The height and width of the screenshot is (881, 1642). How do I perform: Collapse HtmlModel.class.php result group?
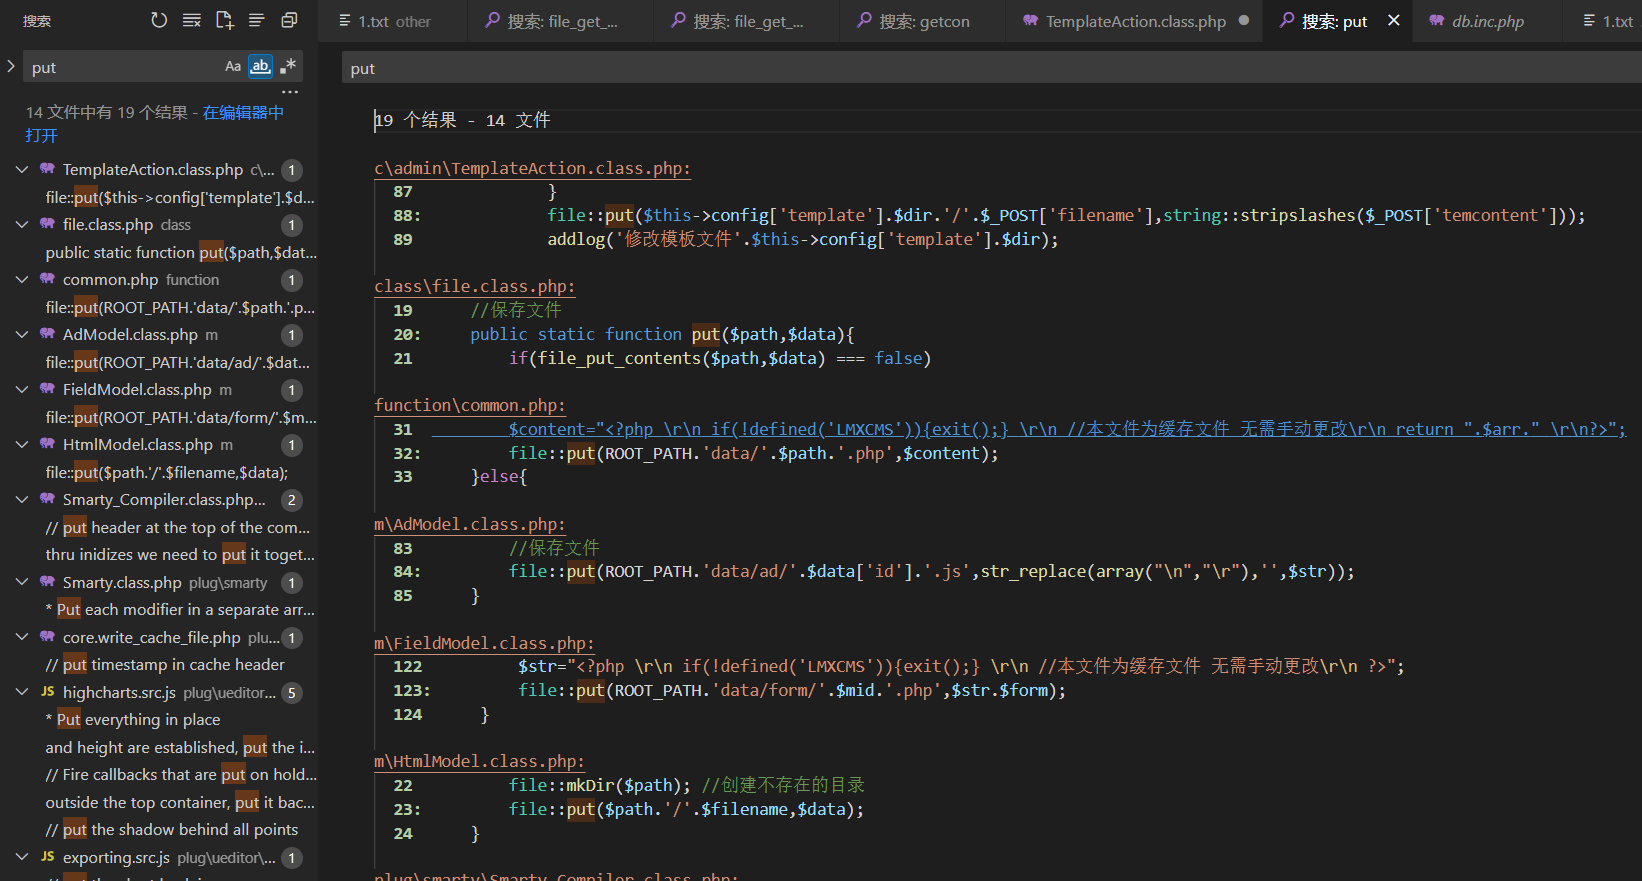21,445
